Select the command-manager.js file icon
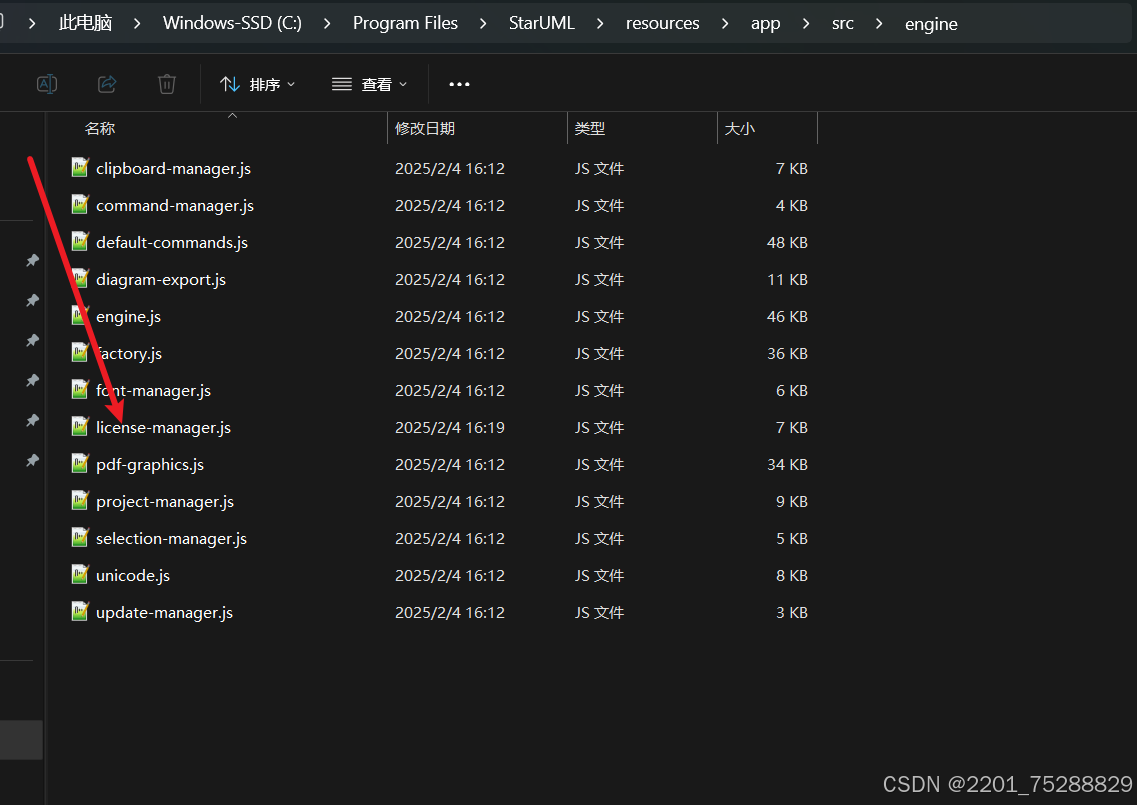The image size is (1137, 805). pos(80,205)
